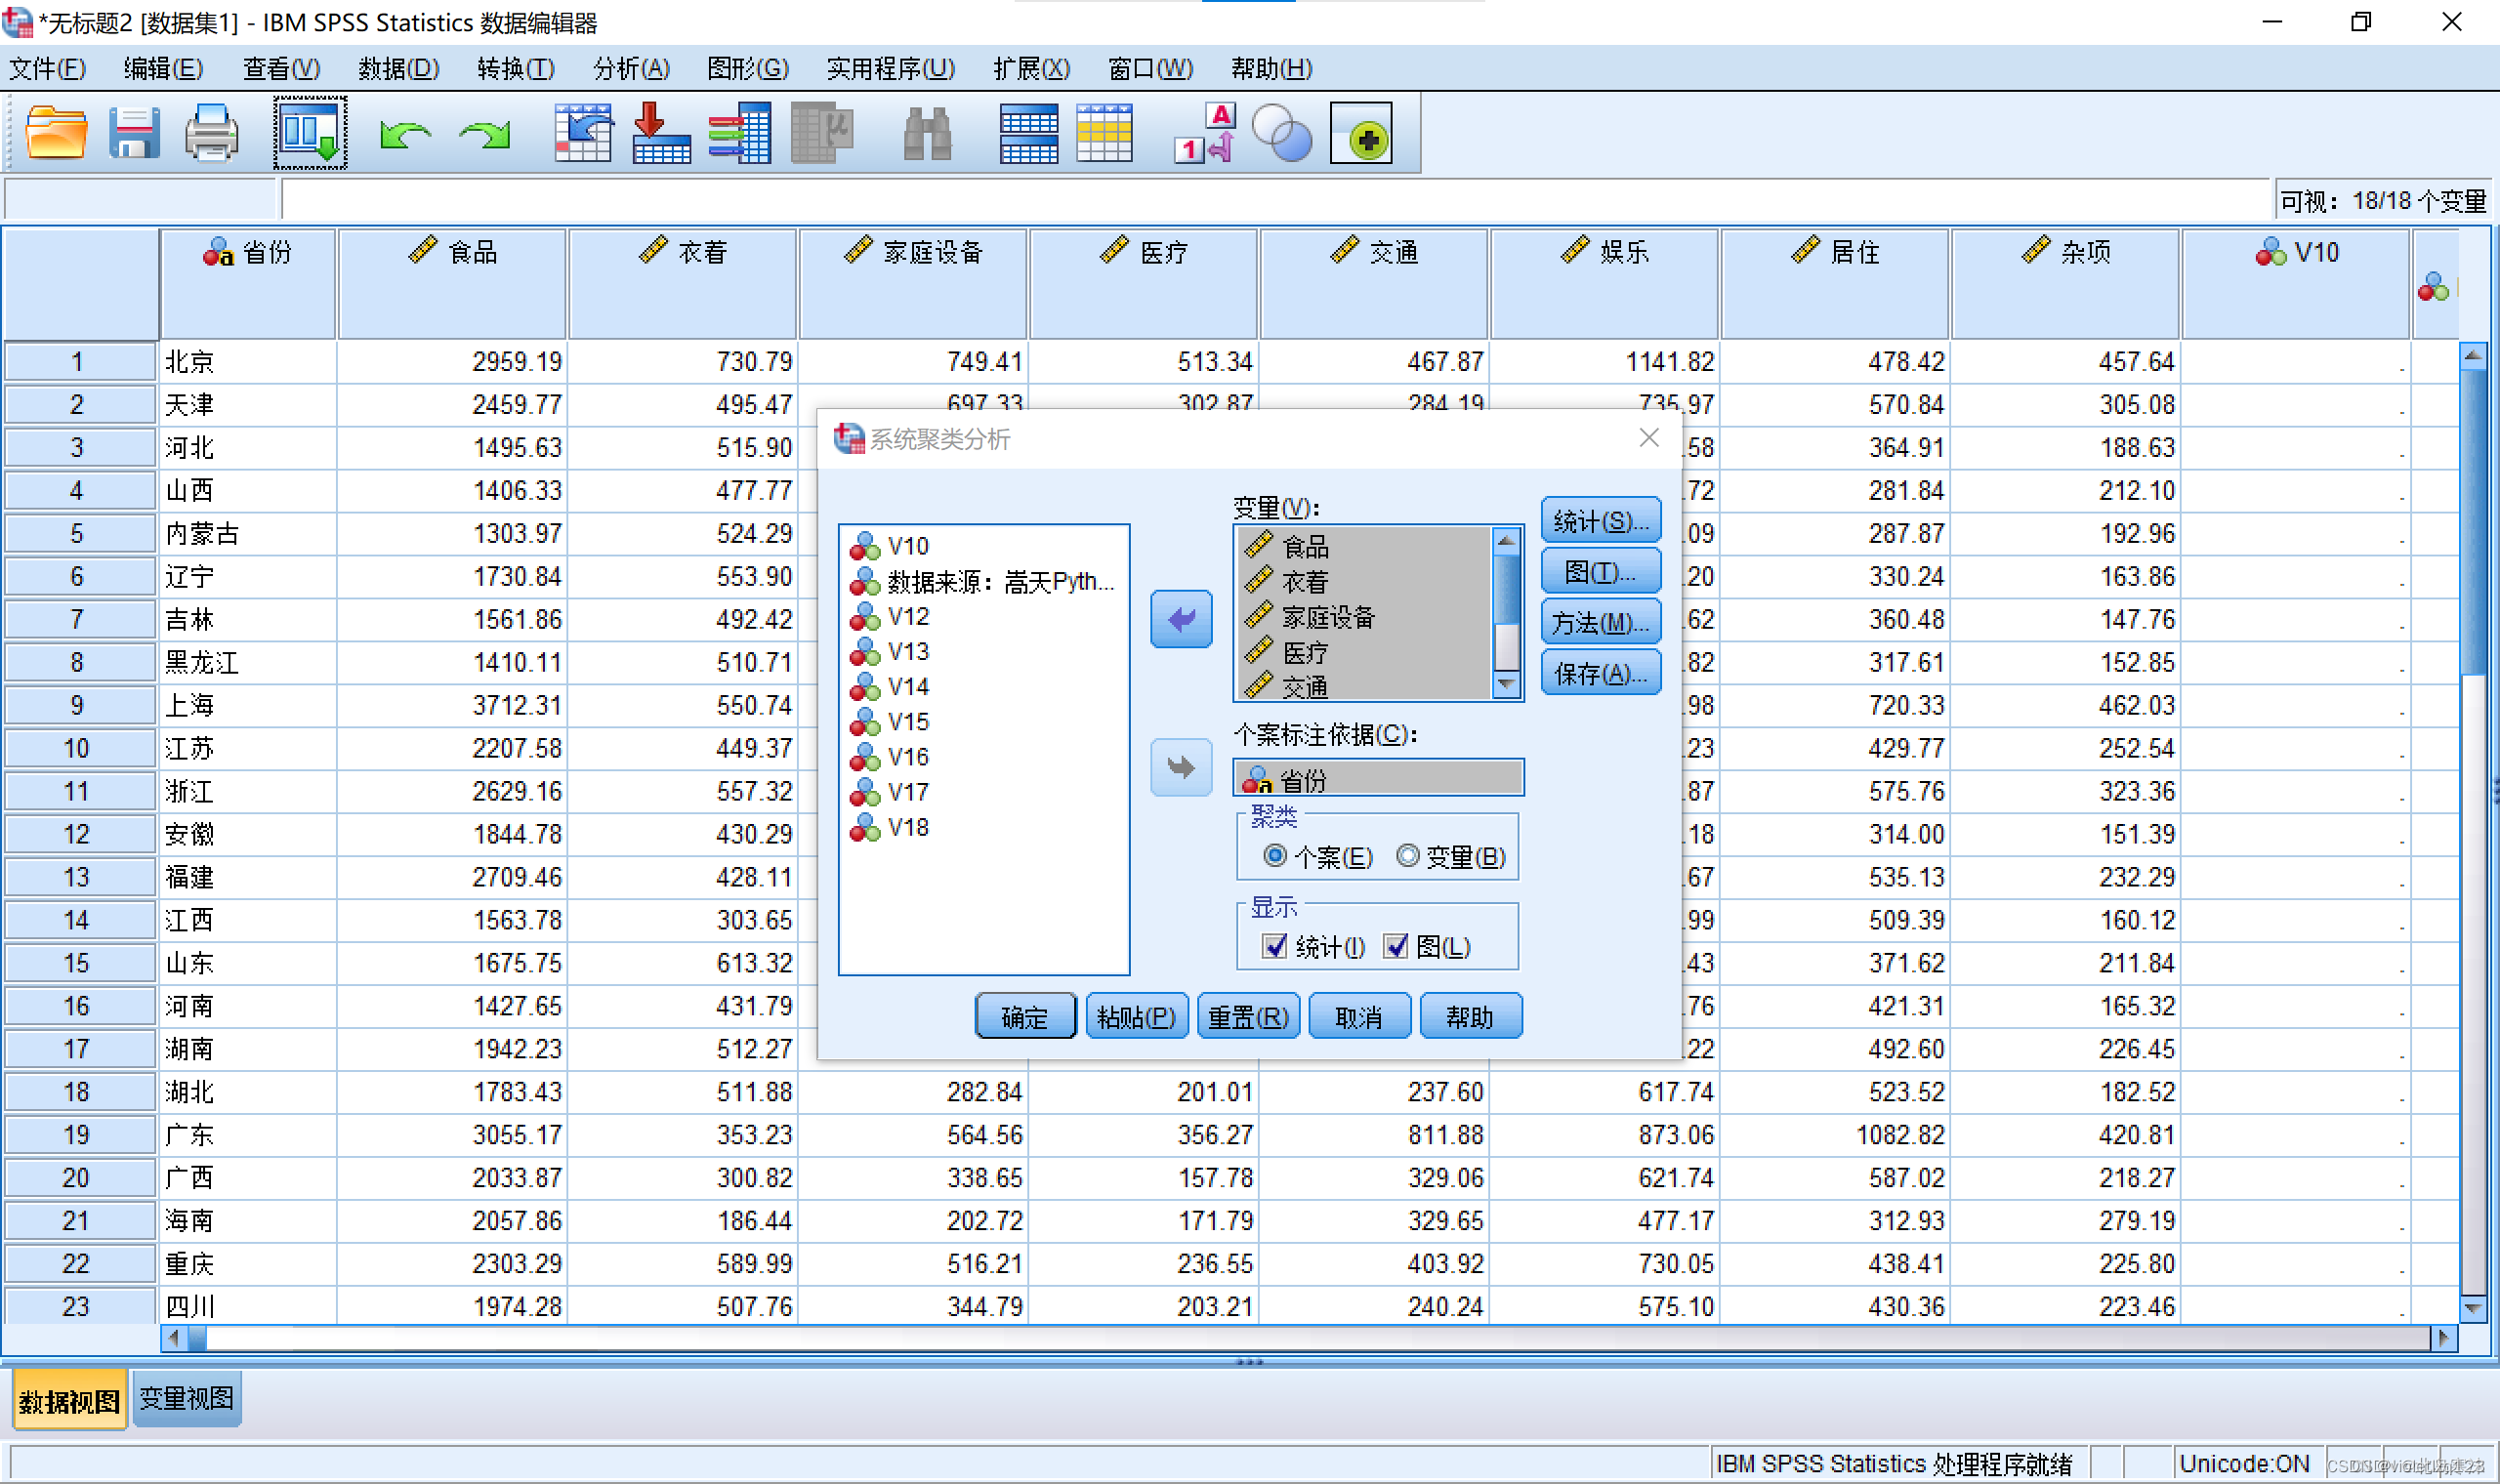Click the arrow to move variables back

click(1181, 620)
